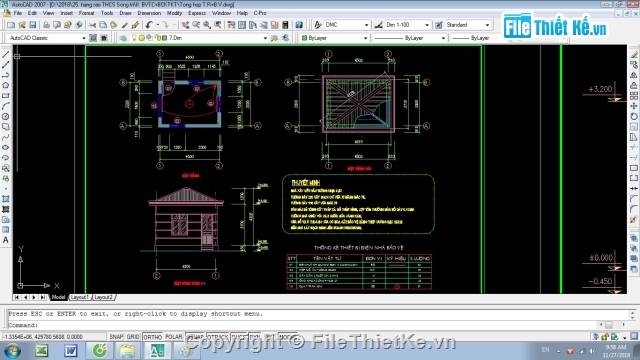
Task: Toggle OTRACK in status bar
Action: pos(218,337)
